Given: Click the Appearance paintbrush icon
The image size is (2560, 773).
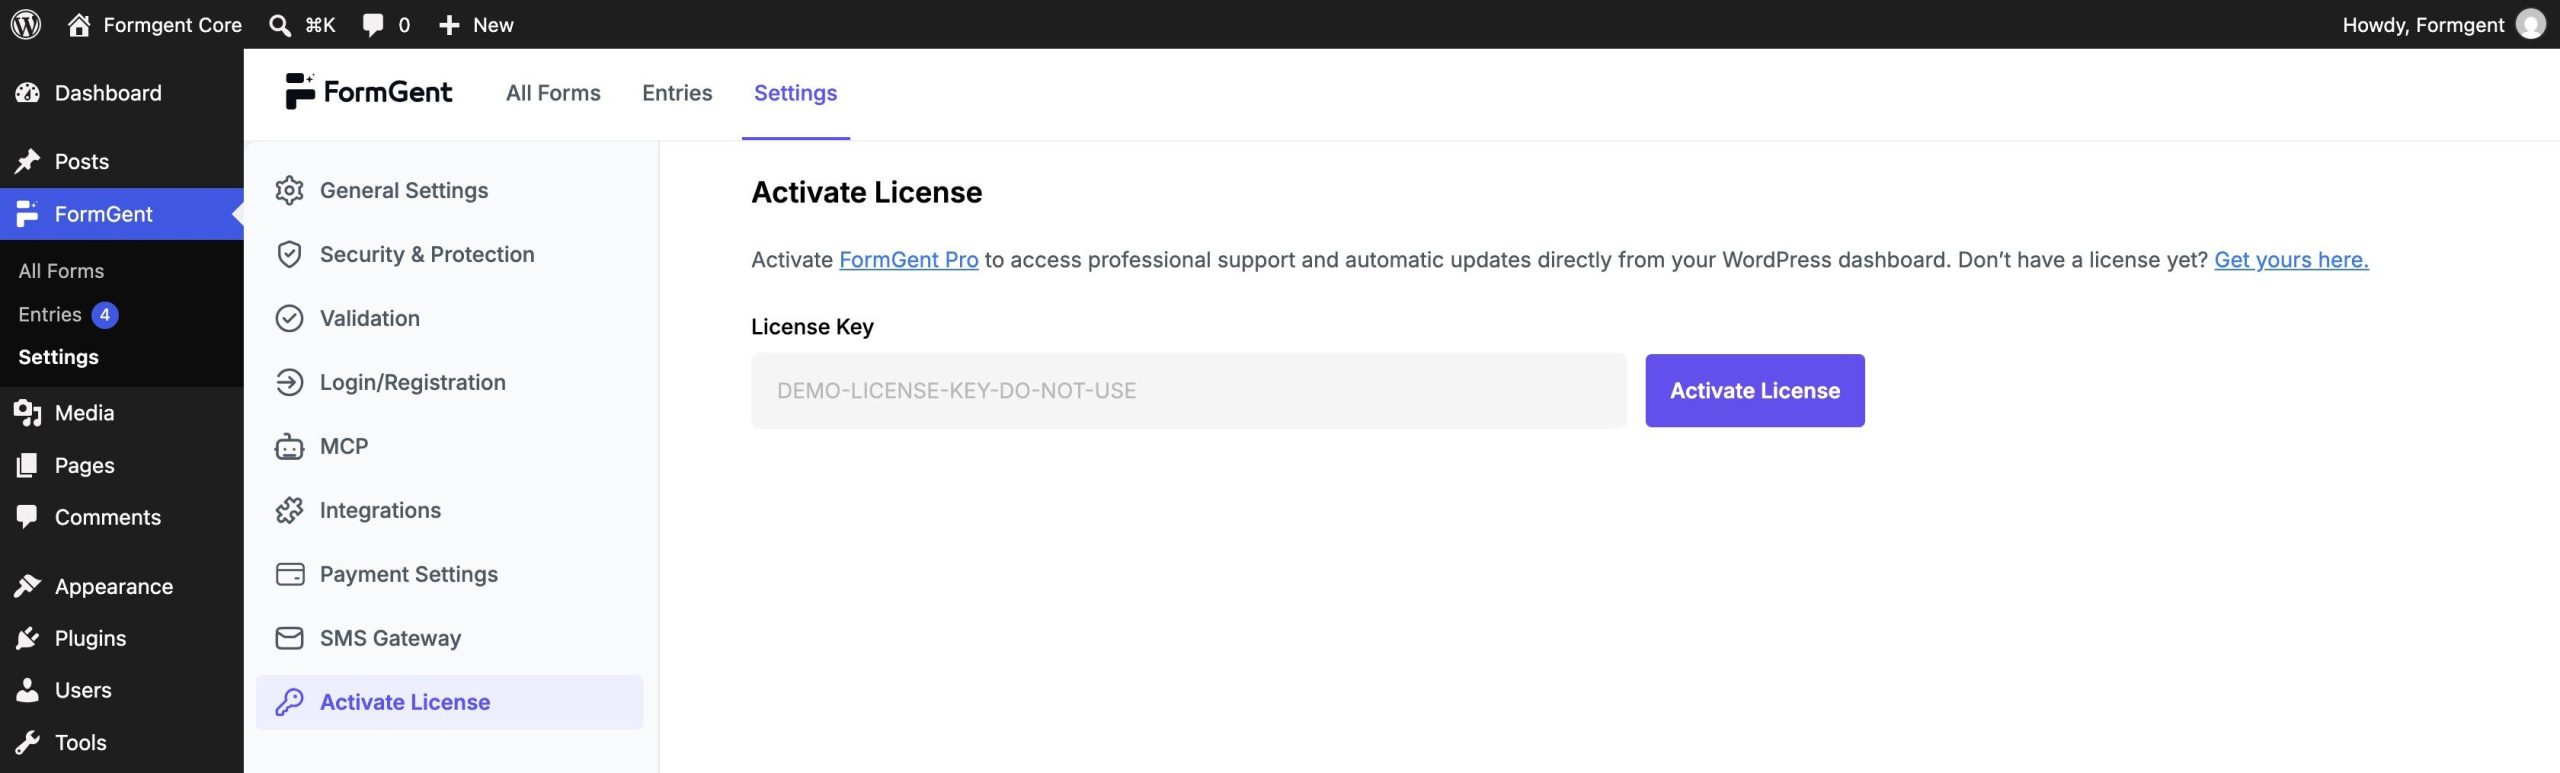Looking at the screenshot, I should (27, 586).
